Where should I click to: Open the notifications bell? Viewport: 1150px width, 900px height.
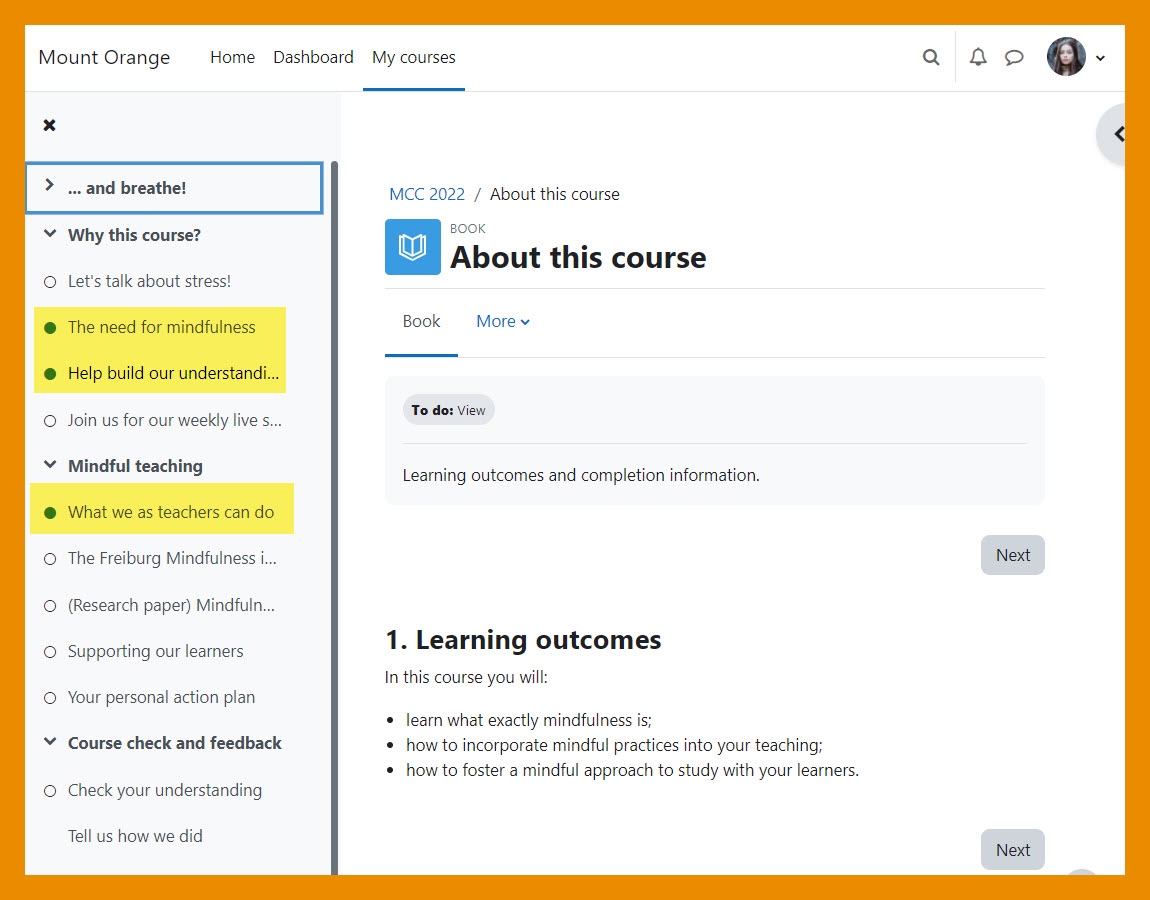(x=978, y=58)
